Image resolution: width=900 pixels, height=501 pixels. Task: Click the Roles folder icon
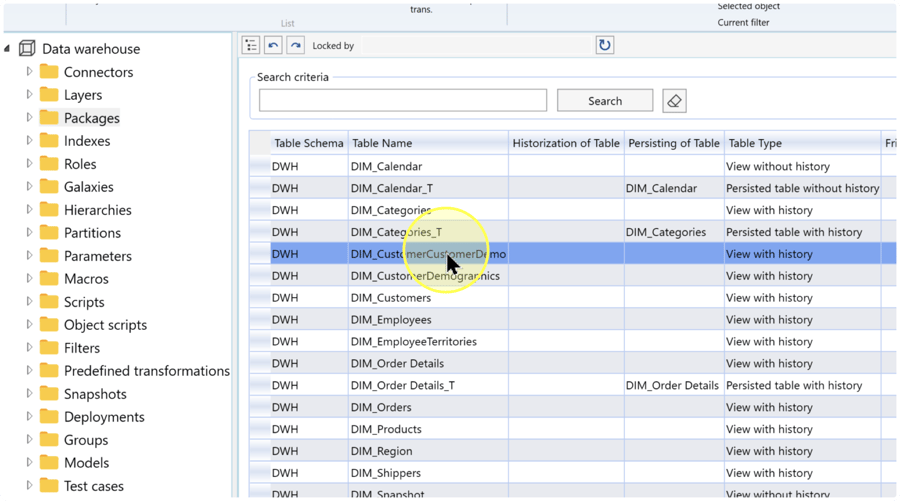pyautogui.click(x=49, y=164)
